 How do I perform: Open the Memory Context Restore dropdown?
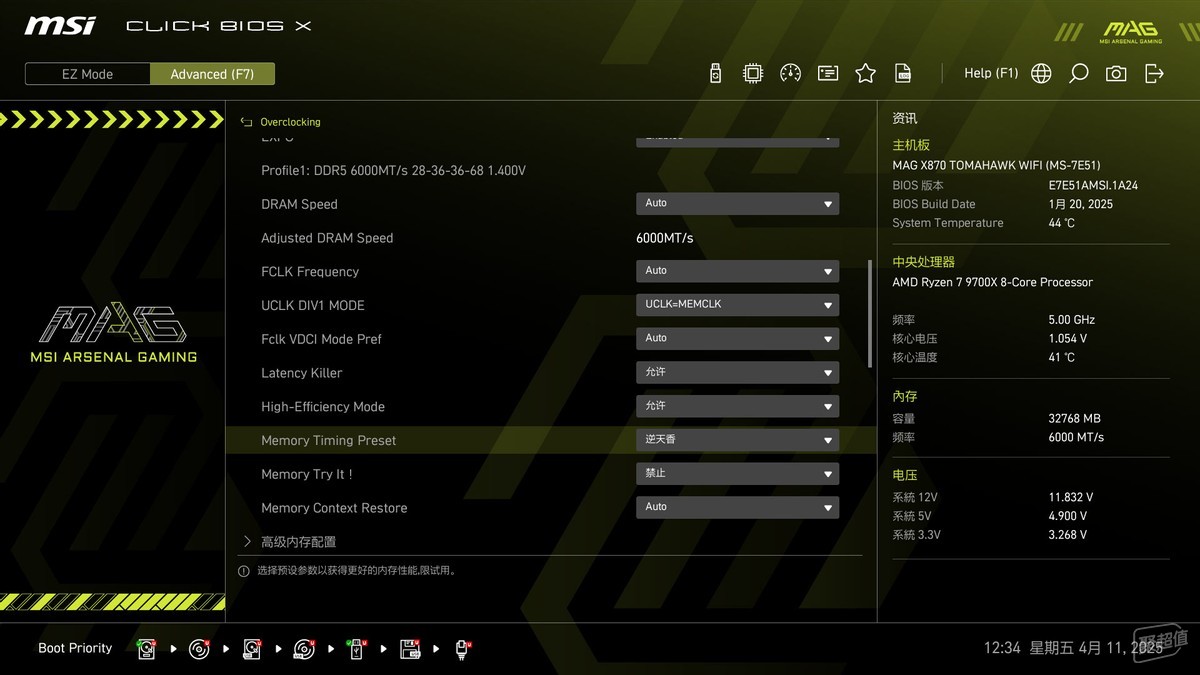[x=737, y=508]
